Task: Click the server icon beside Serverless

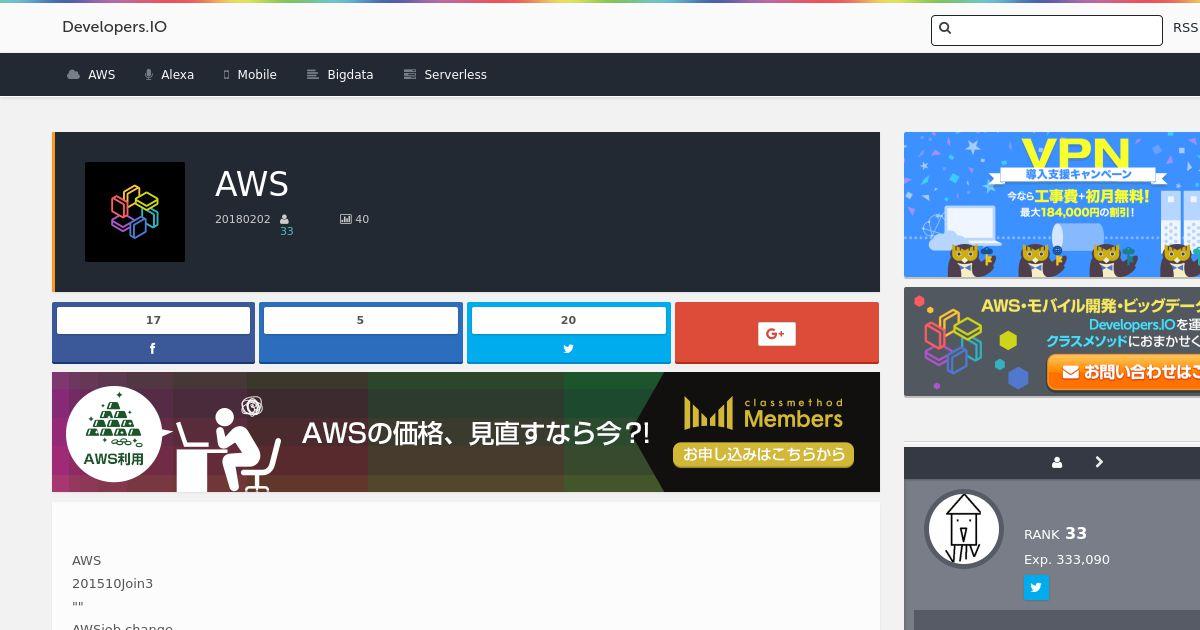Action: tap(409, 75)
